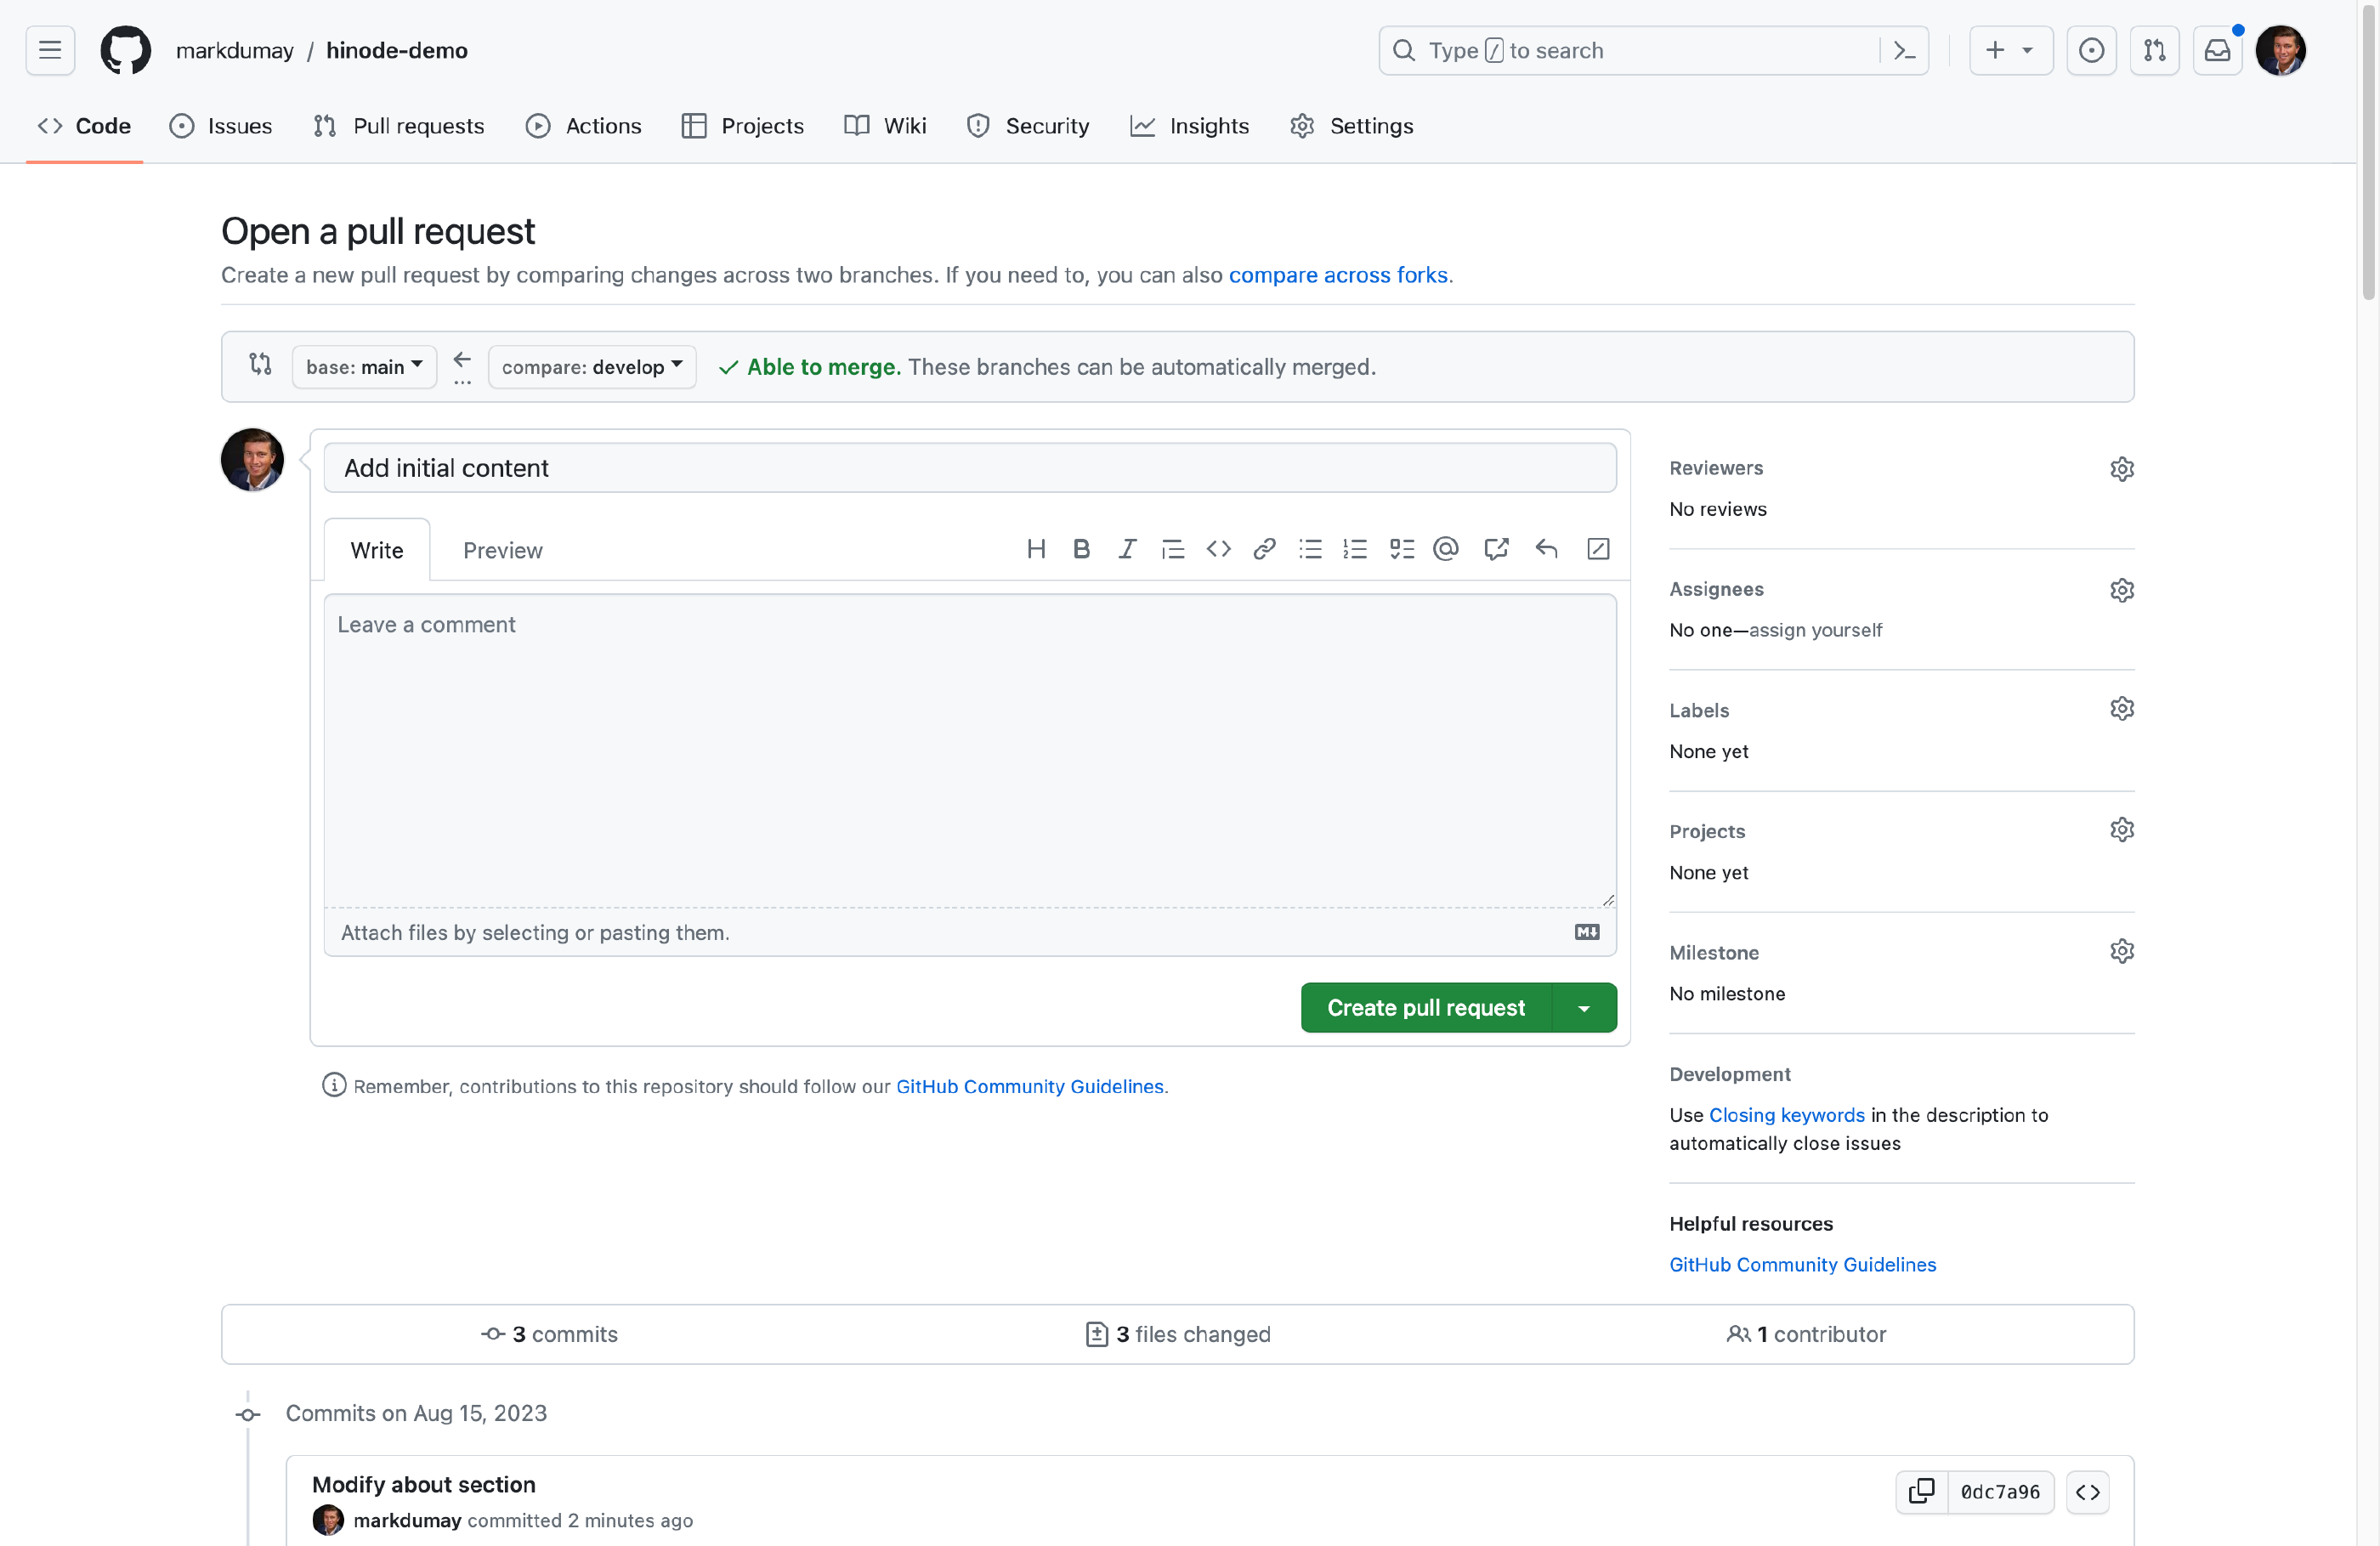Click the Italic formatting icon
Viewport: 2380px width, 1546px height.
pyautogui.click(x=1127, y=549)
